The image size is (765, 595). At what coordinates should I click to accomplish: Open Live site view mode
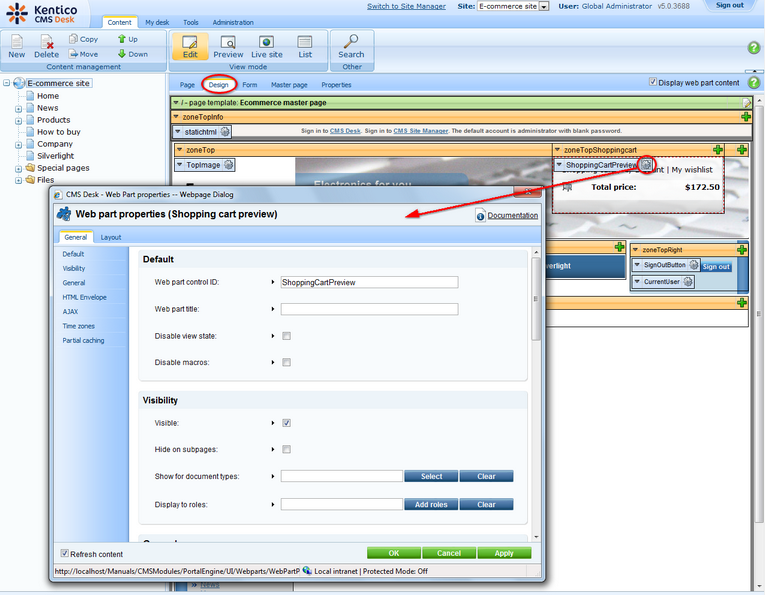click(x=266, y=47)
